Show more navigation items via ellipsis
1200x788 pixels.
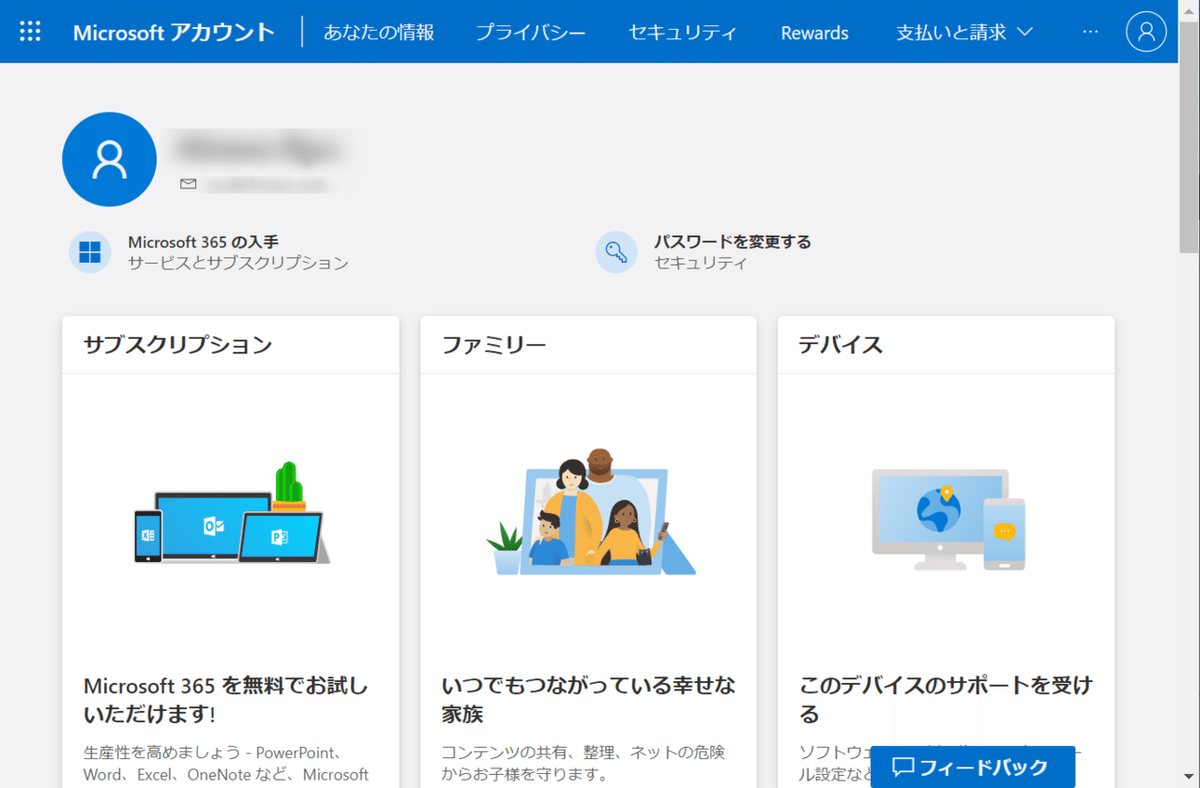(1090, 32)
